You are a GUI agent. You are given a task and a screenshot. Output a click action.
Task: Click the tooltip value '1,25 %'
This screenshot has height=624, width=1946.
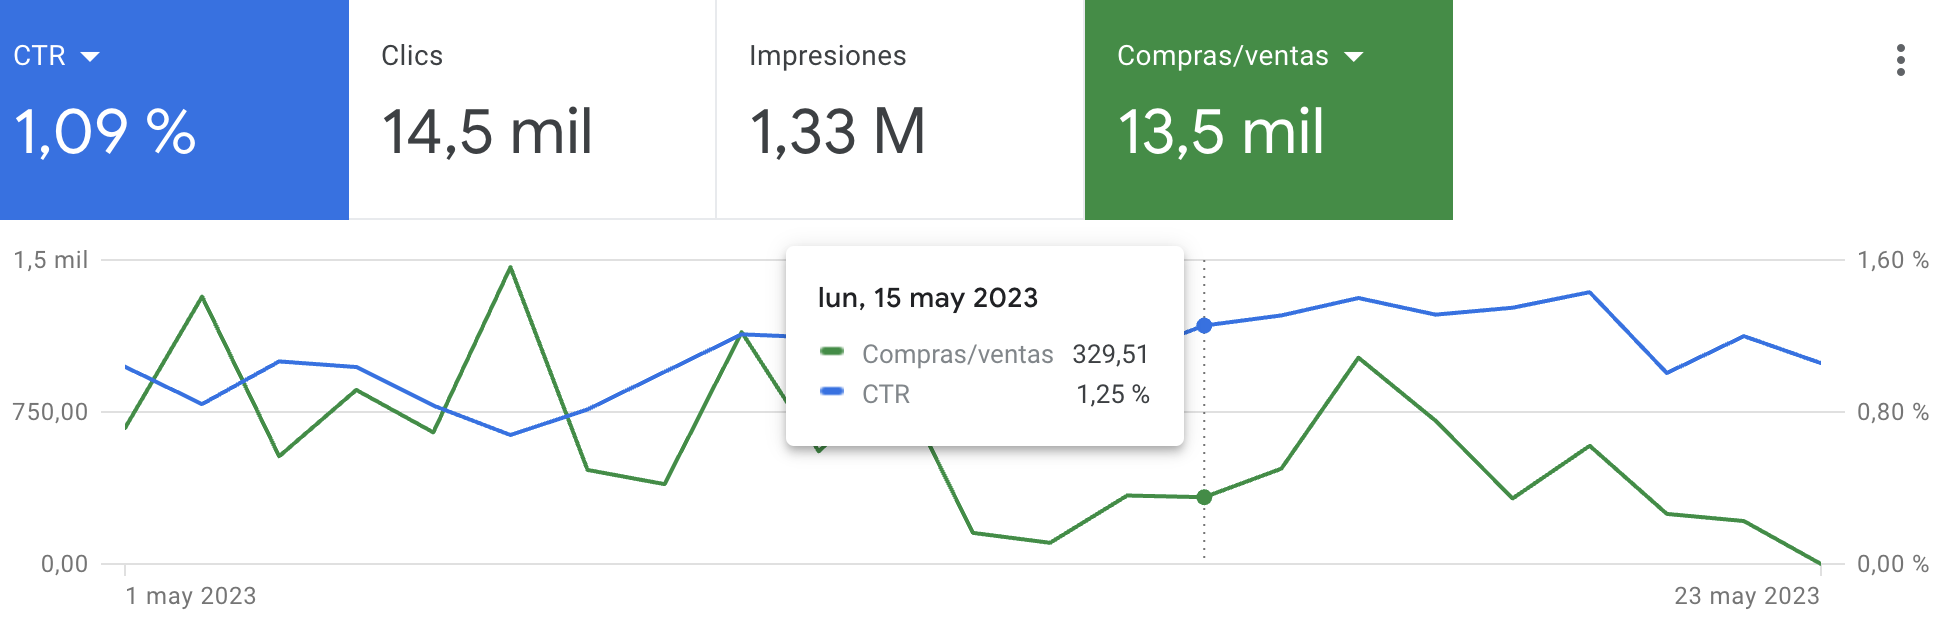pyautogui.click(x=1113, y=394)
